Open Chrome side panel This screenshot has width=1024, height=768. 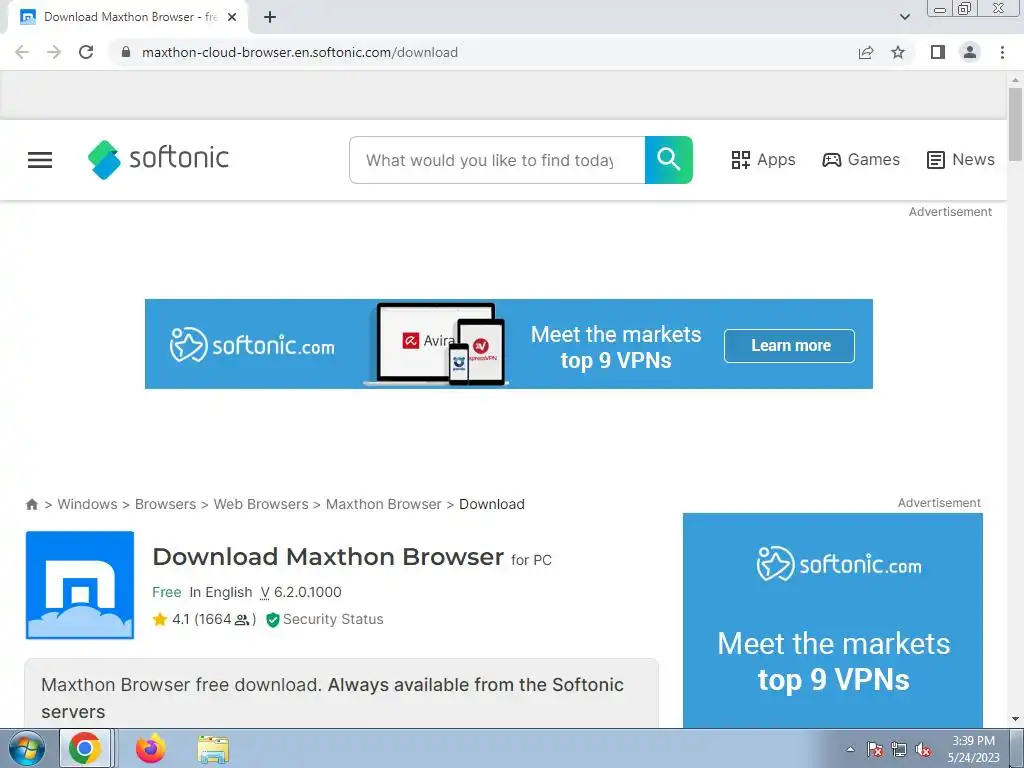938,52
